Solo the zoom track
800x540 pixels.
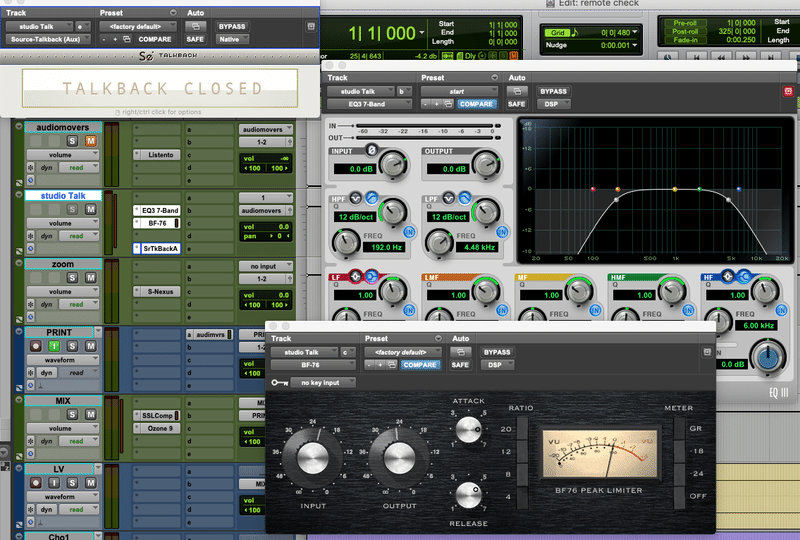point(72,278)
